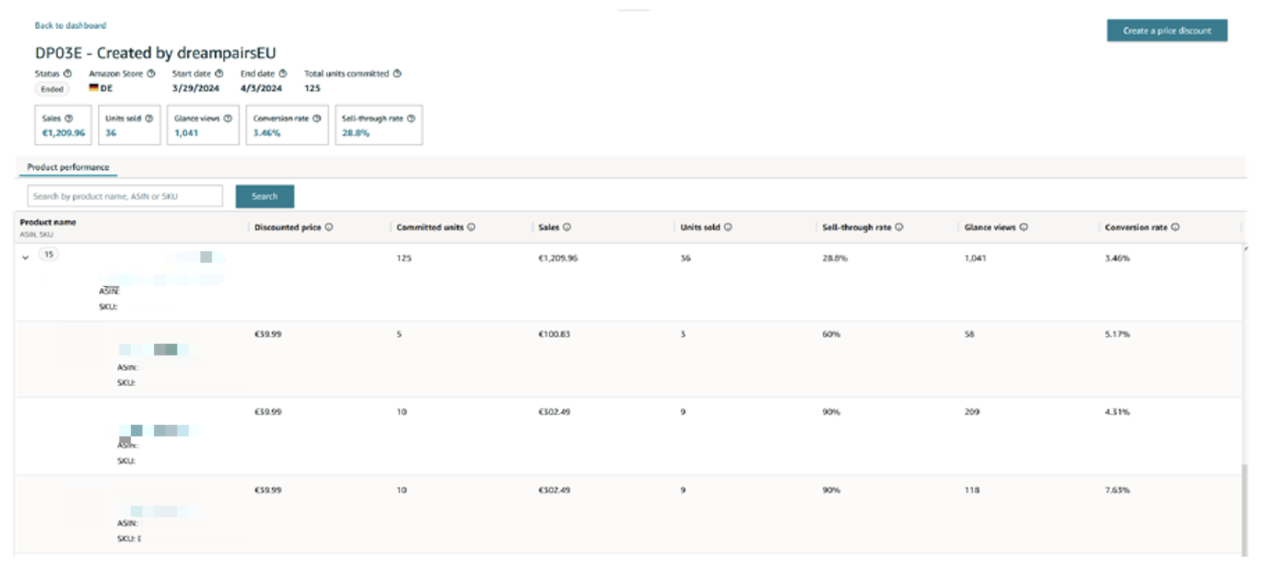Click the Units sold column info icon
Screen dimensions: 1266x566
tap(728, 228)
